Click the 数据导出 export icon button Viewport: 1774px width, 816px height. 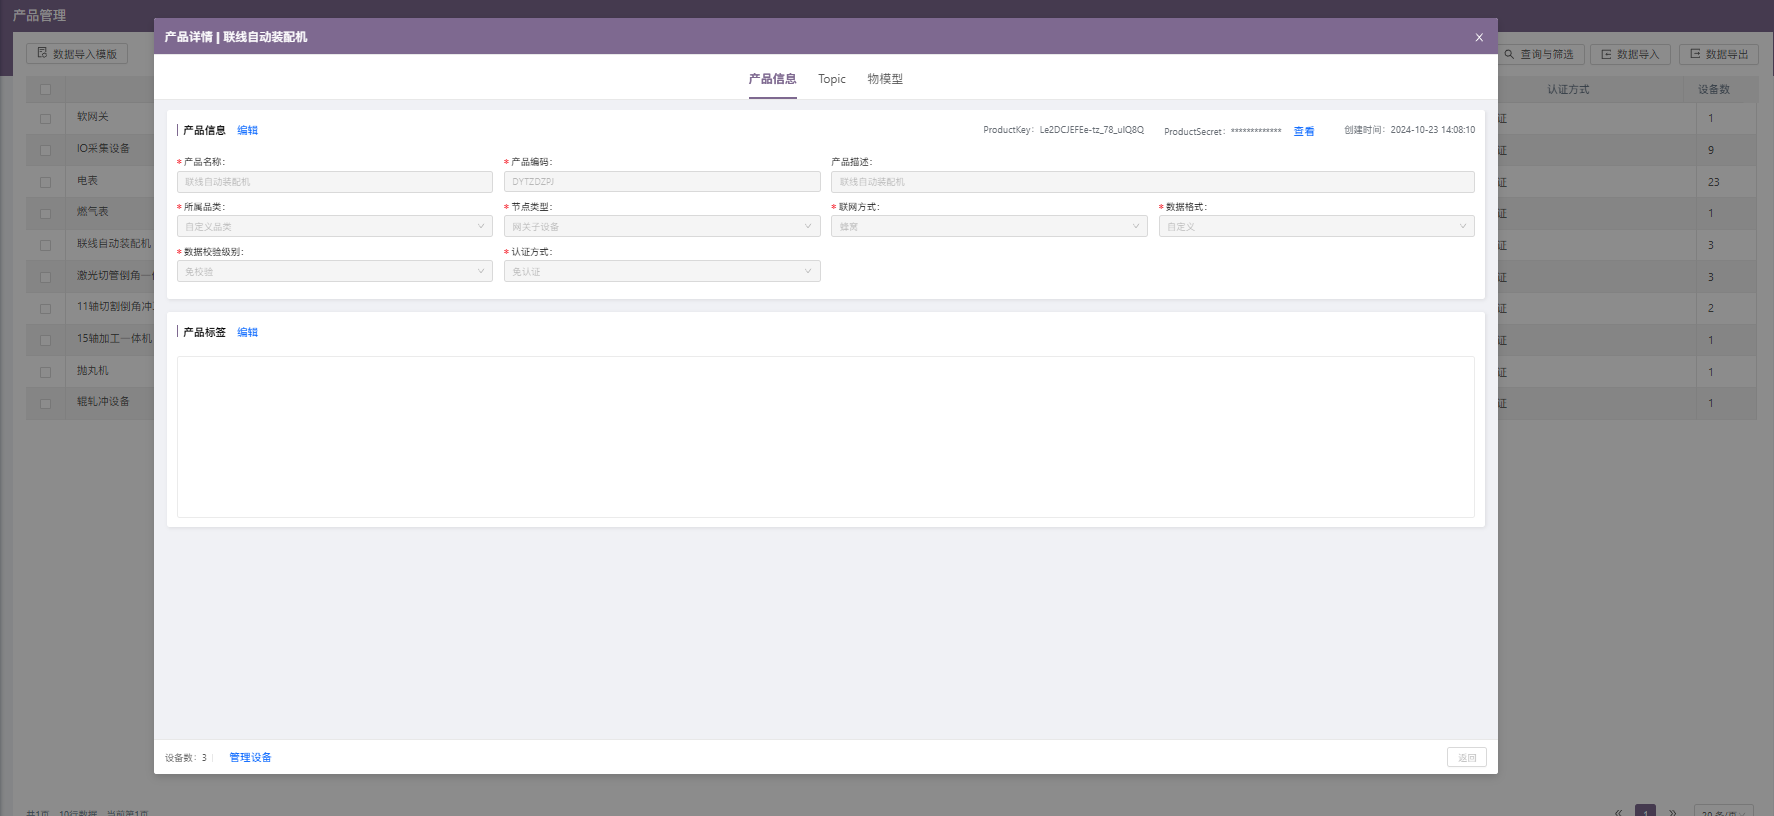tap(1695, 54)
